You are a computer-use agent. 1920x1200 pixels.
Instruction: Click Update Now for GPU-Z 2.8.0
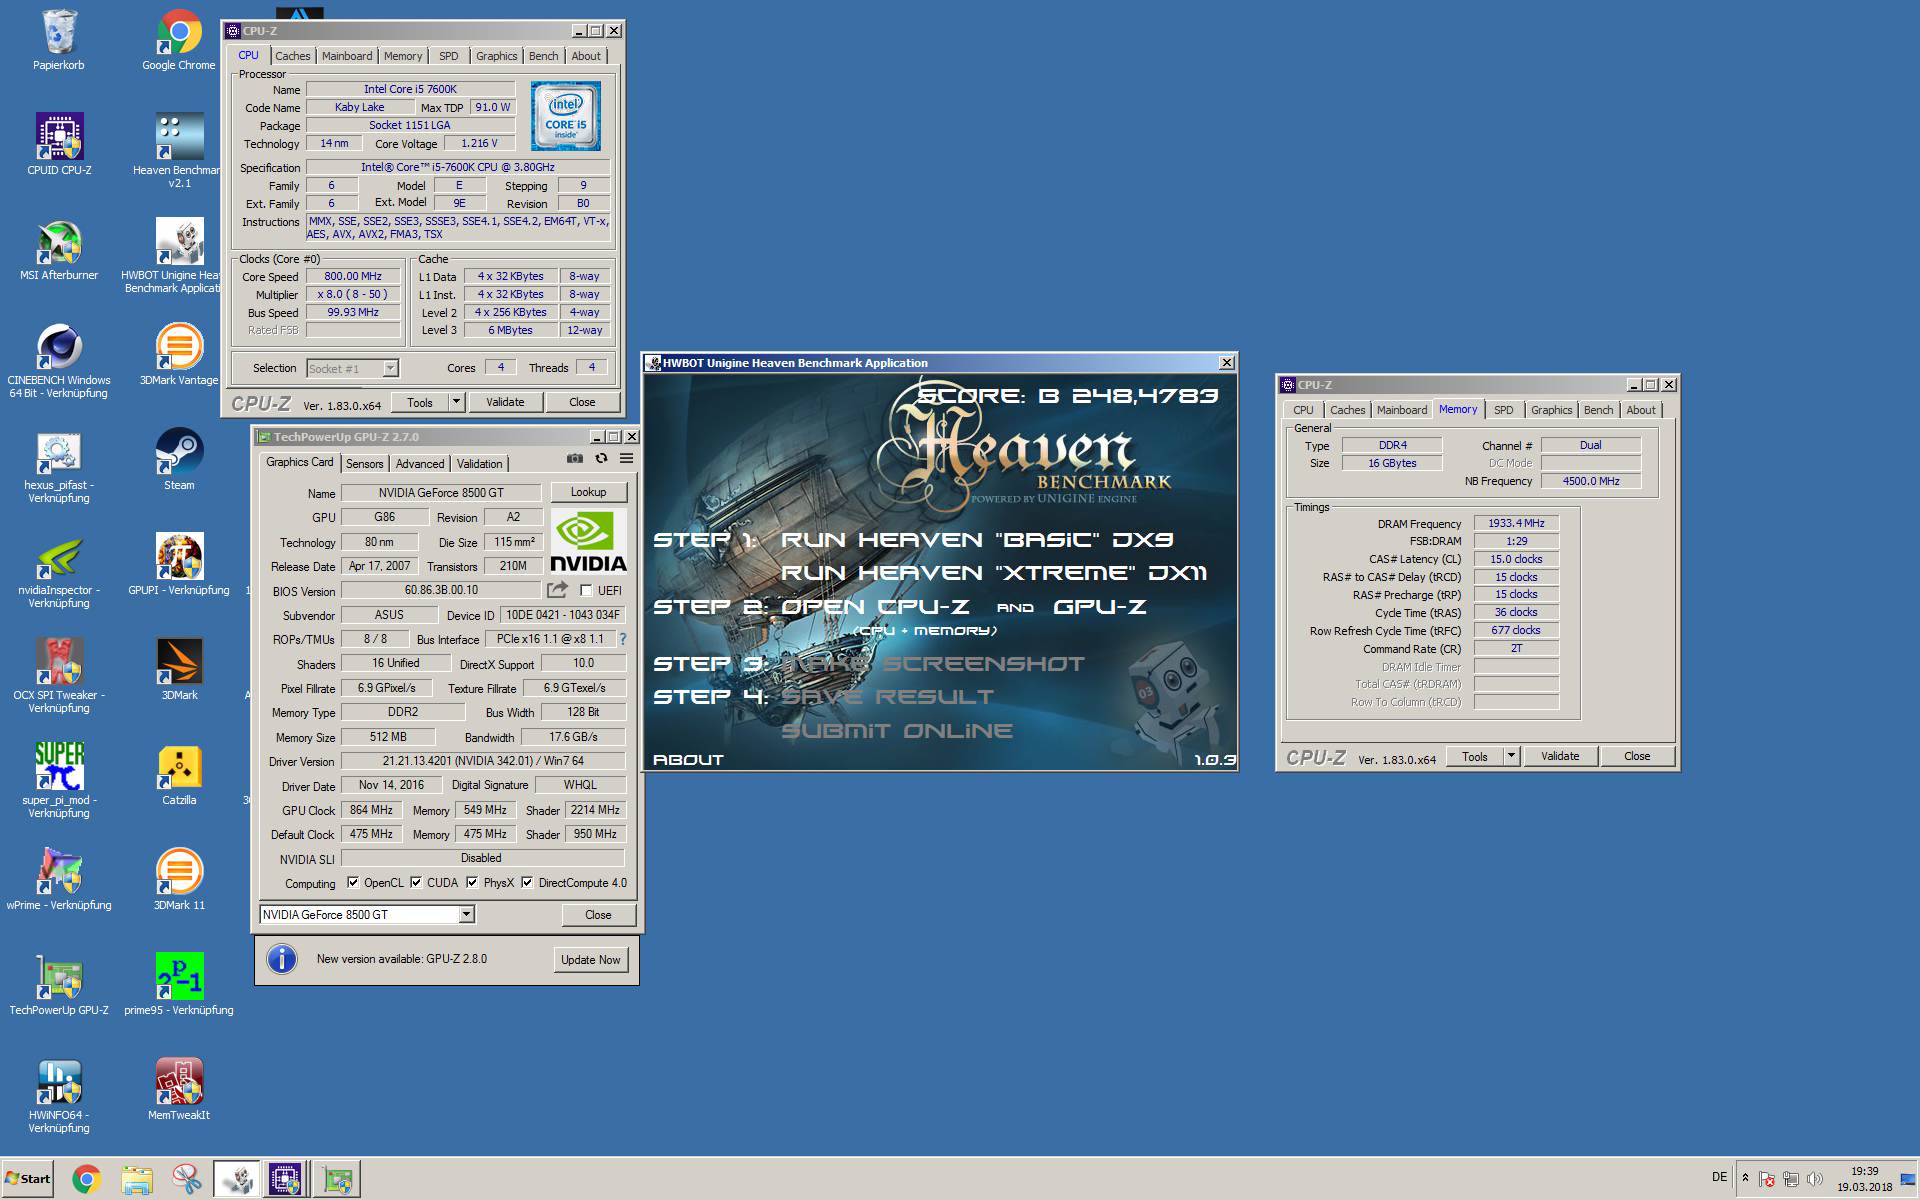tap(590, 959)
